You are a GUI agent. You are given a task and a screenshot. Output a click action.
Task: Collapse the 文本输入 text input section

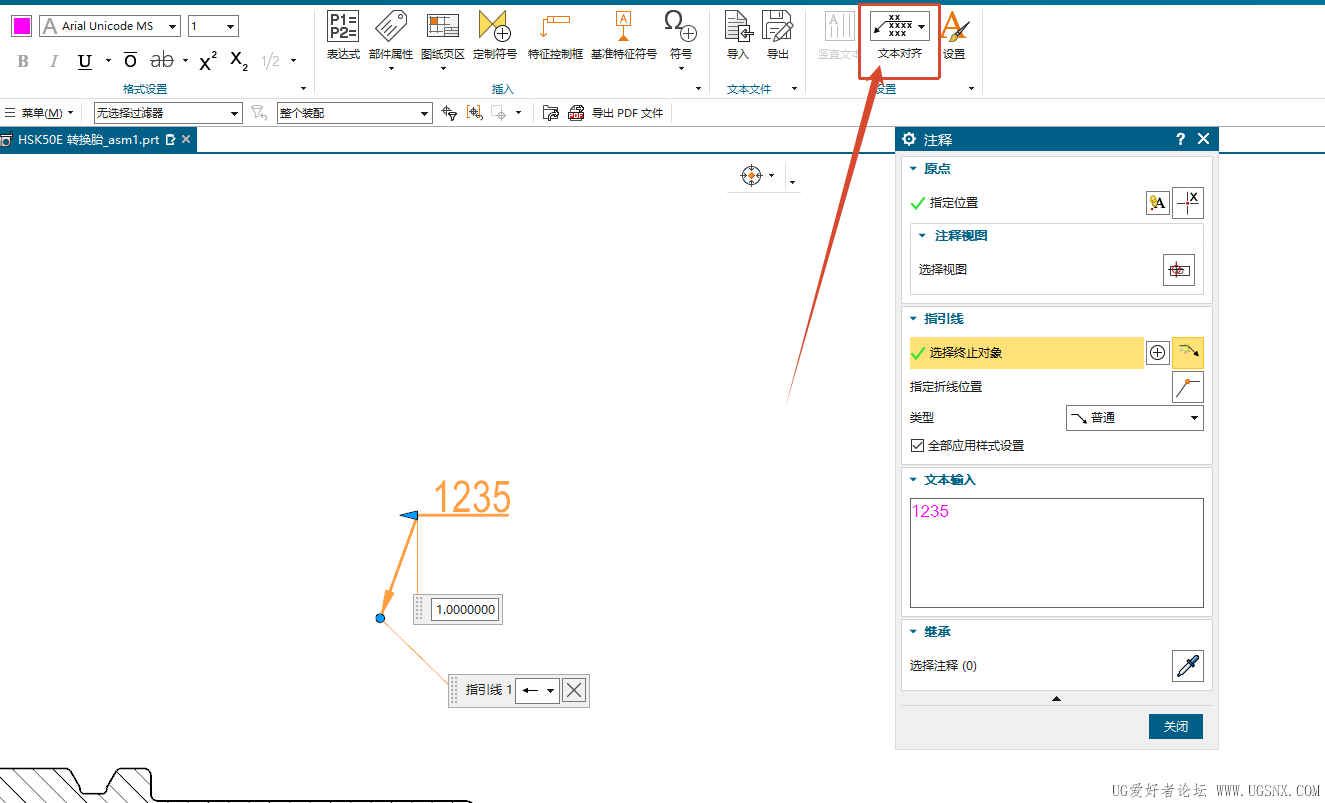pyautogui.click(x=913, y=480)
